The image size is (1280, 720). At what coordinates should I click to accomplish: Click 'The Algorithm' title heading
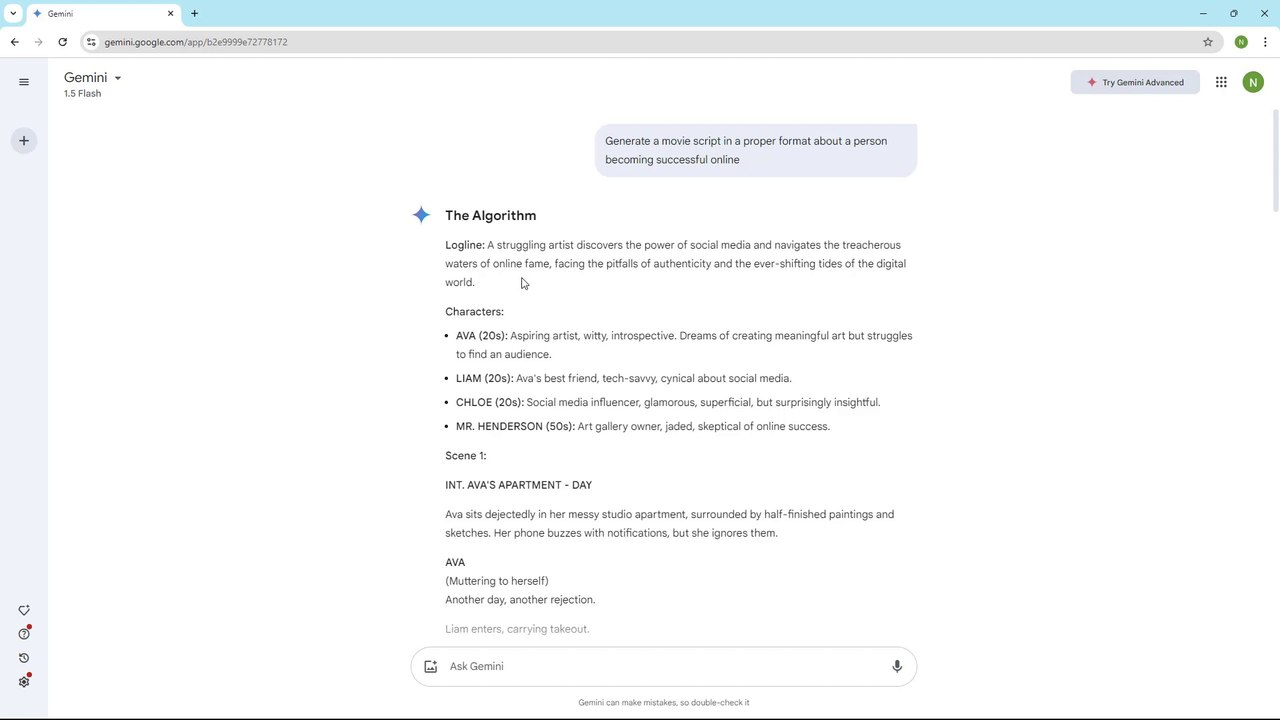click(490, 215)
